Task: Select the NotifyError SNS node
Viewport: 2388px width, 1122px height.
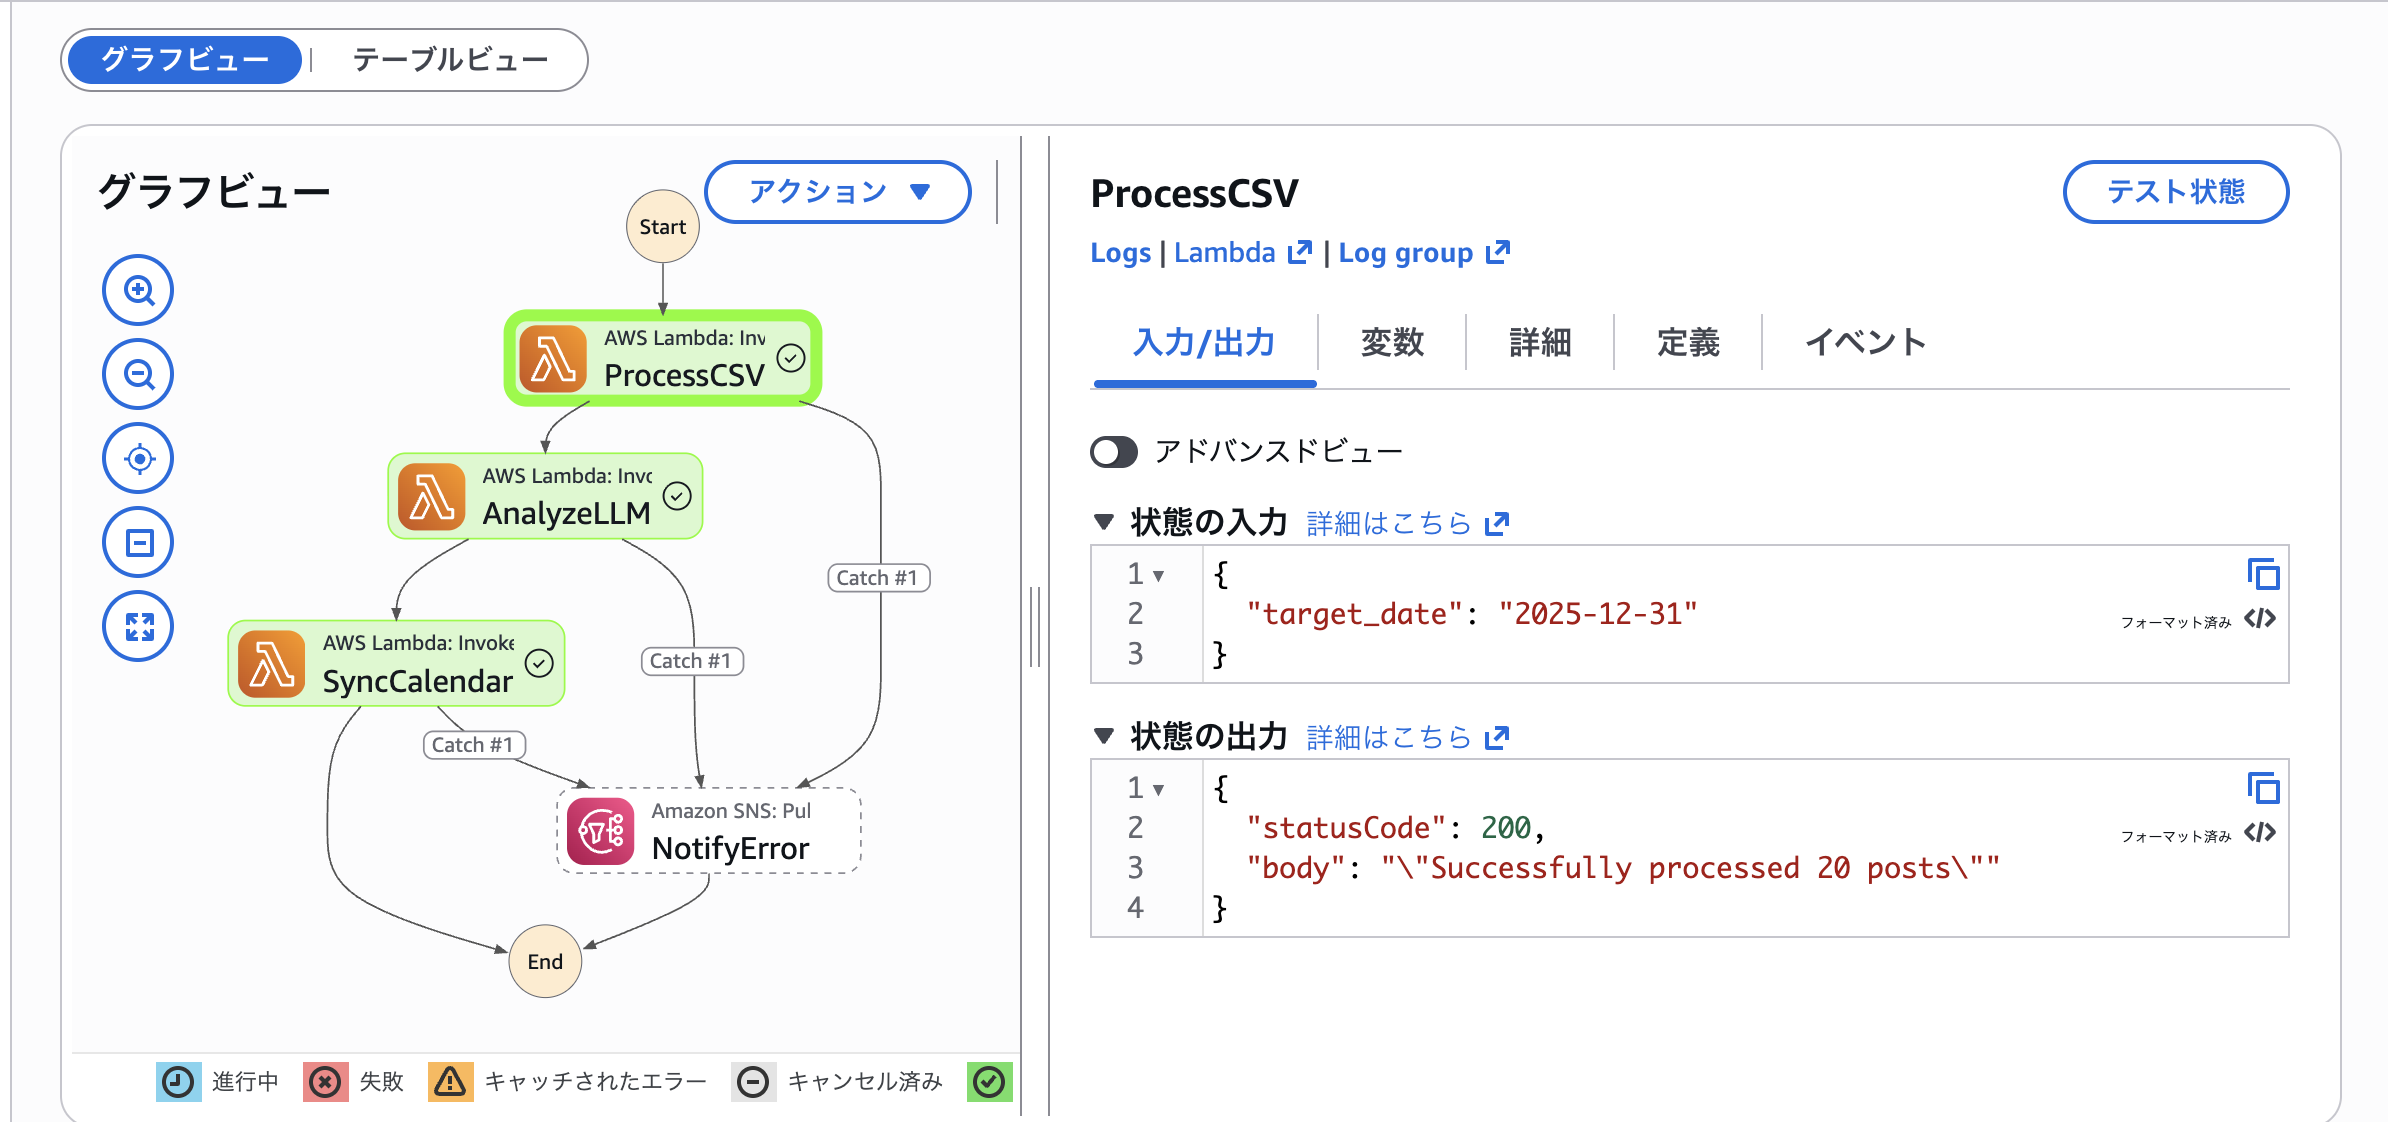Action: tap(709, 831)
